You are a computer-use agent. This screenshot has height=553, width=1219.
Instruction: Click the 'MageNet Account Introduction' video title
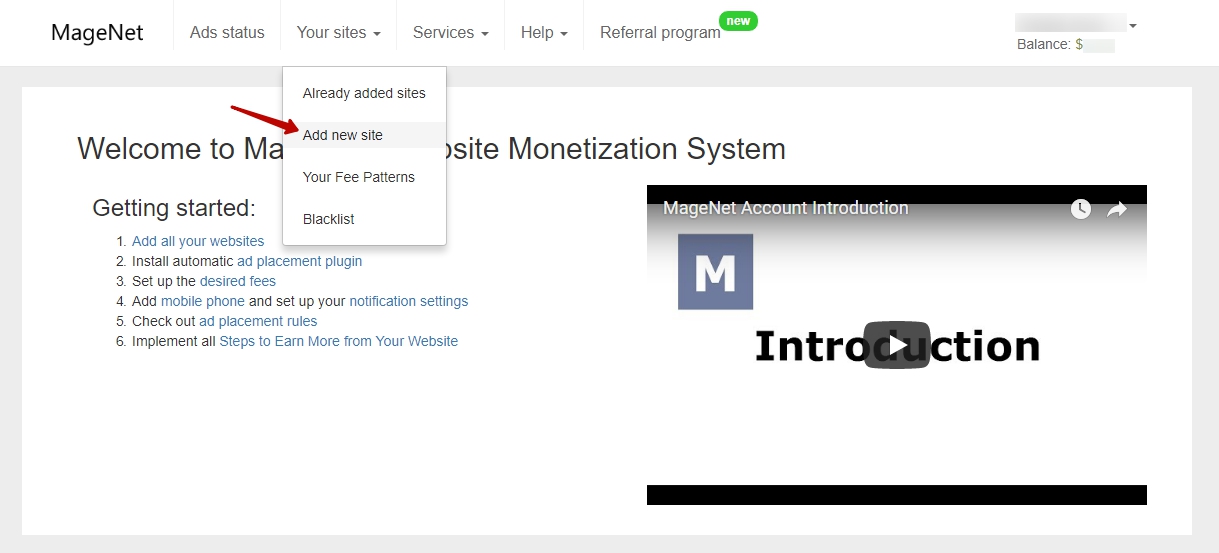pos(786,208)
